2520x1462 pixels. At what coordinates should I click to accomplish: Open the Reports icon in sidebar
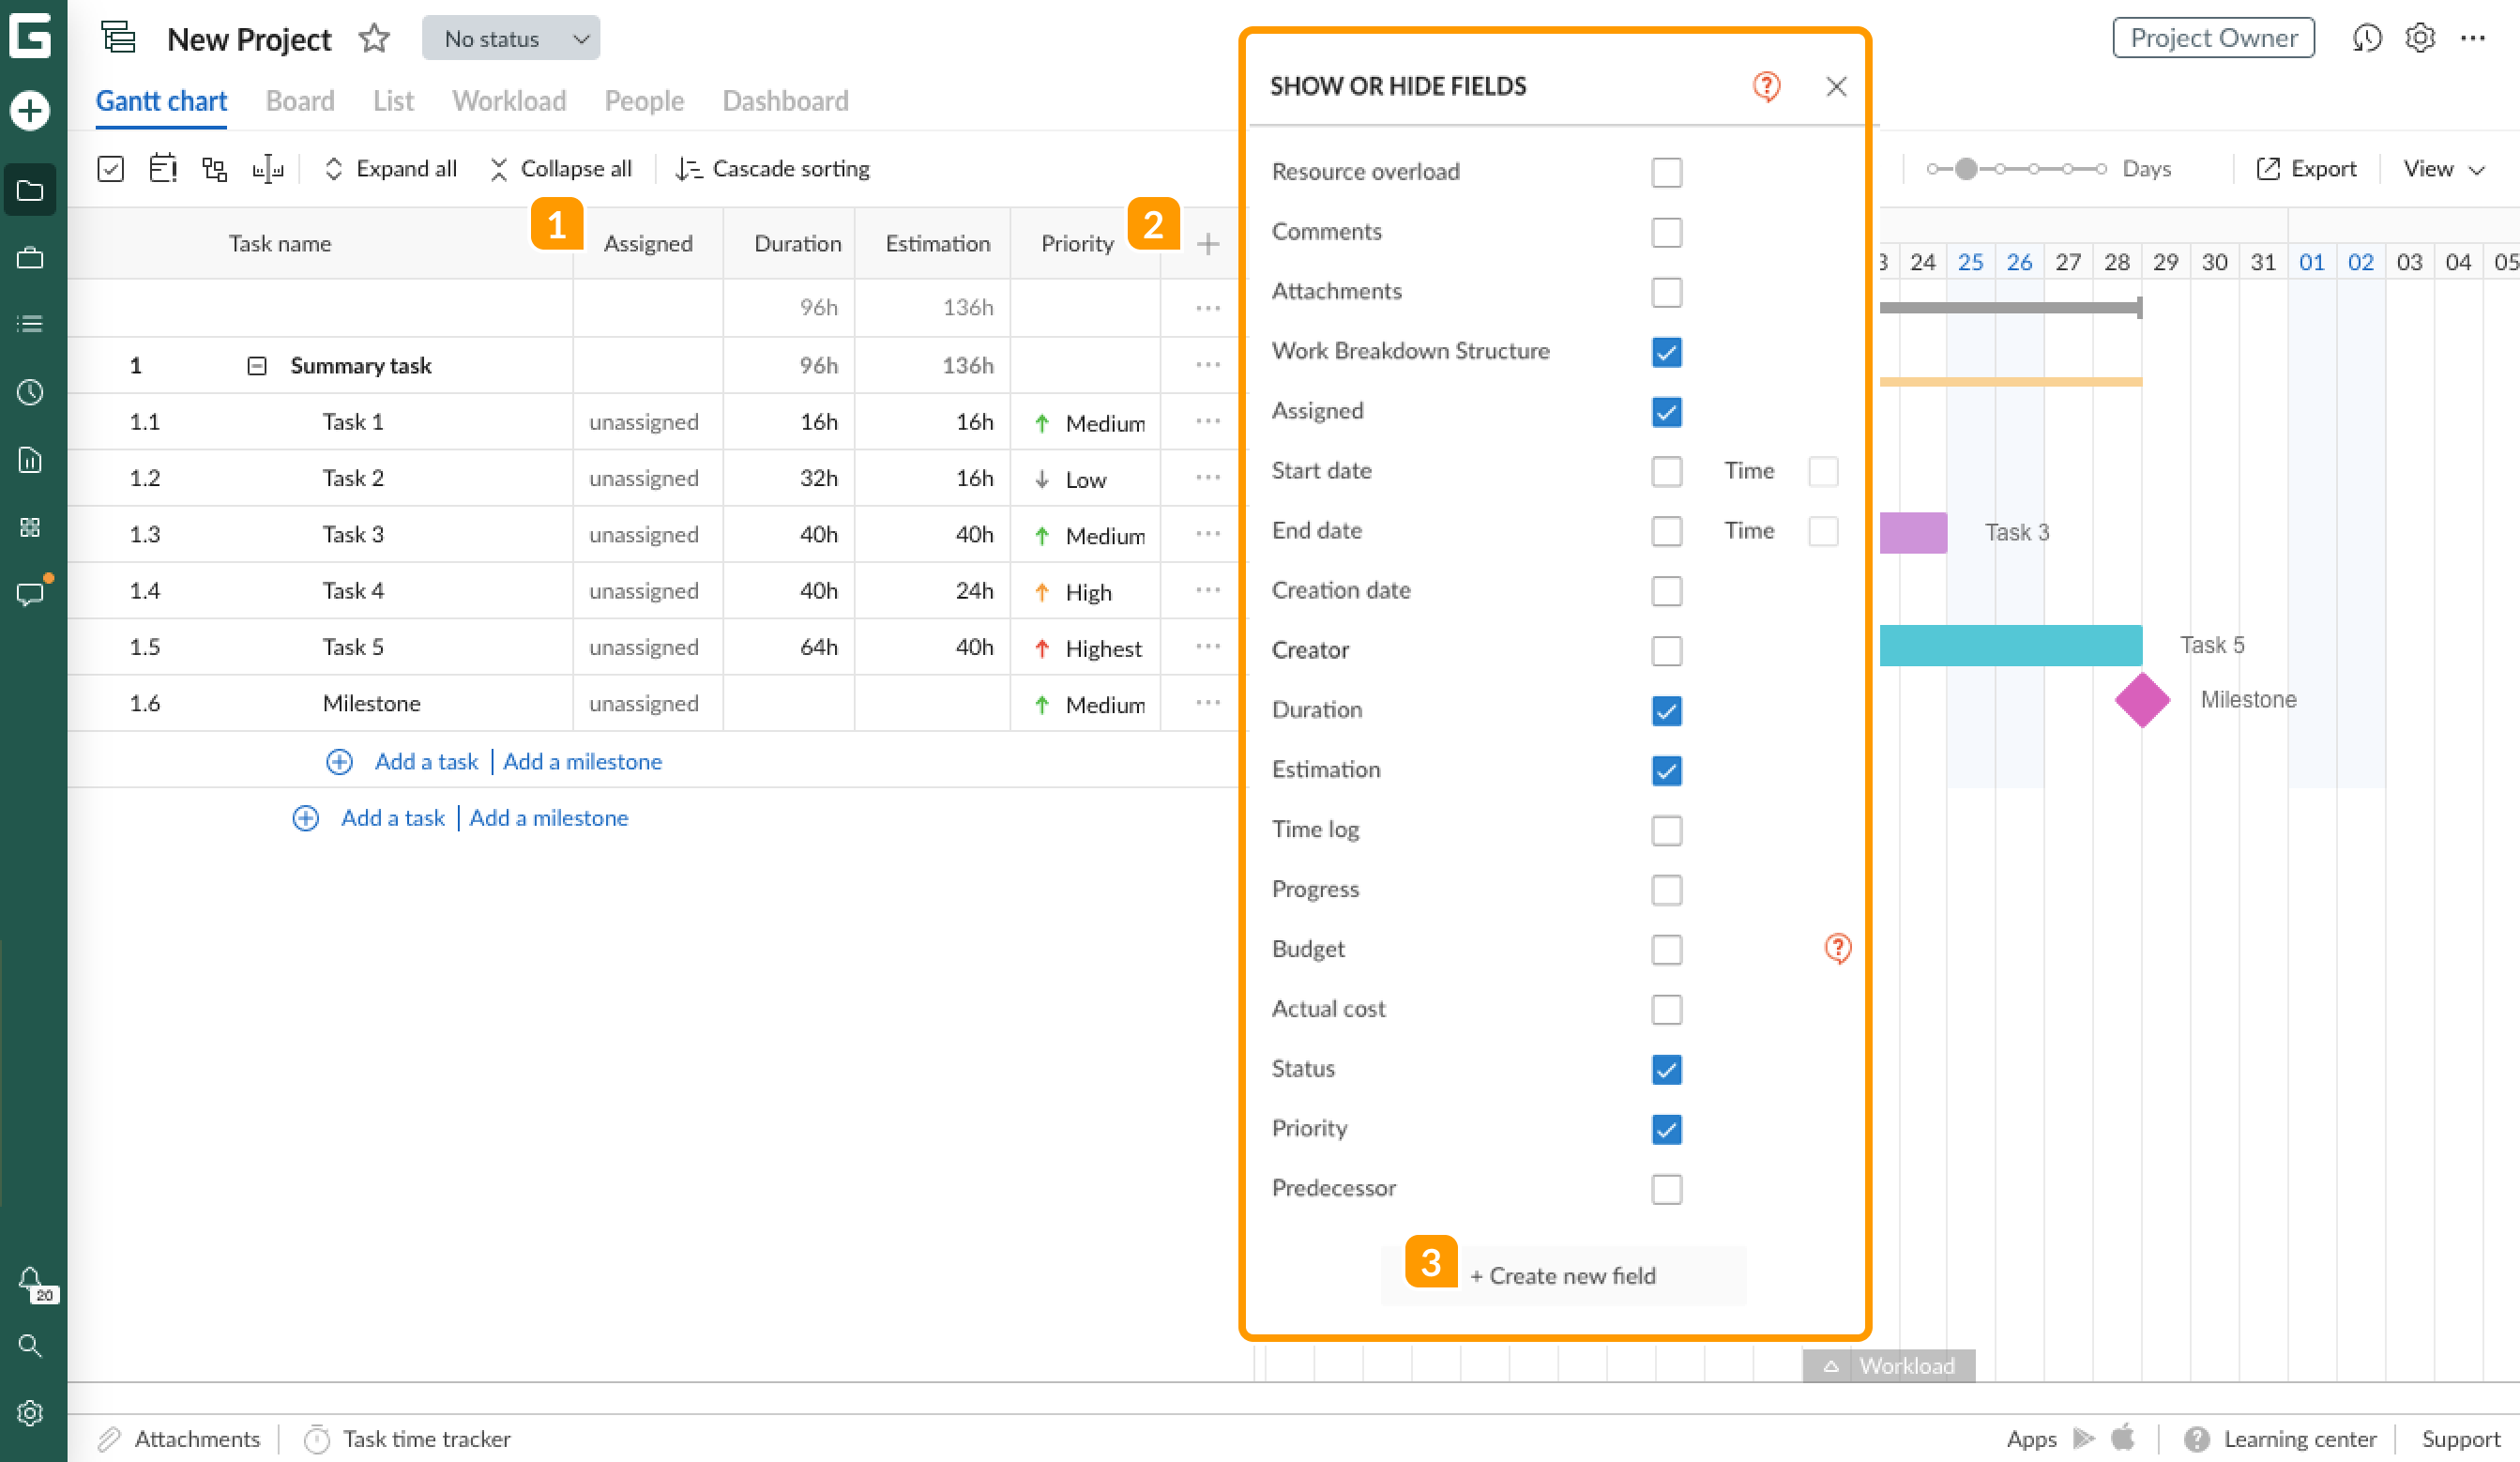point(30,460)
